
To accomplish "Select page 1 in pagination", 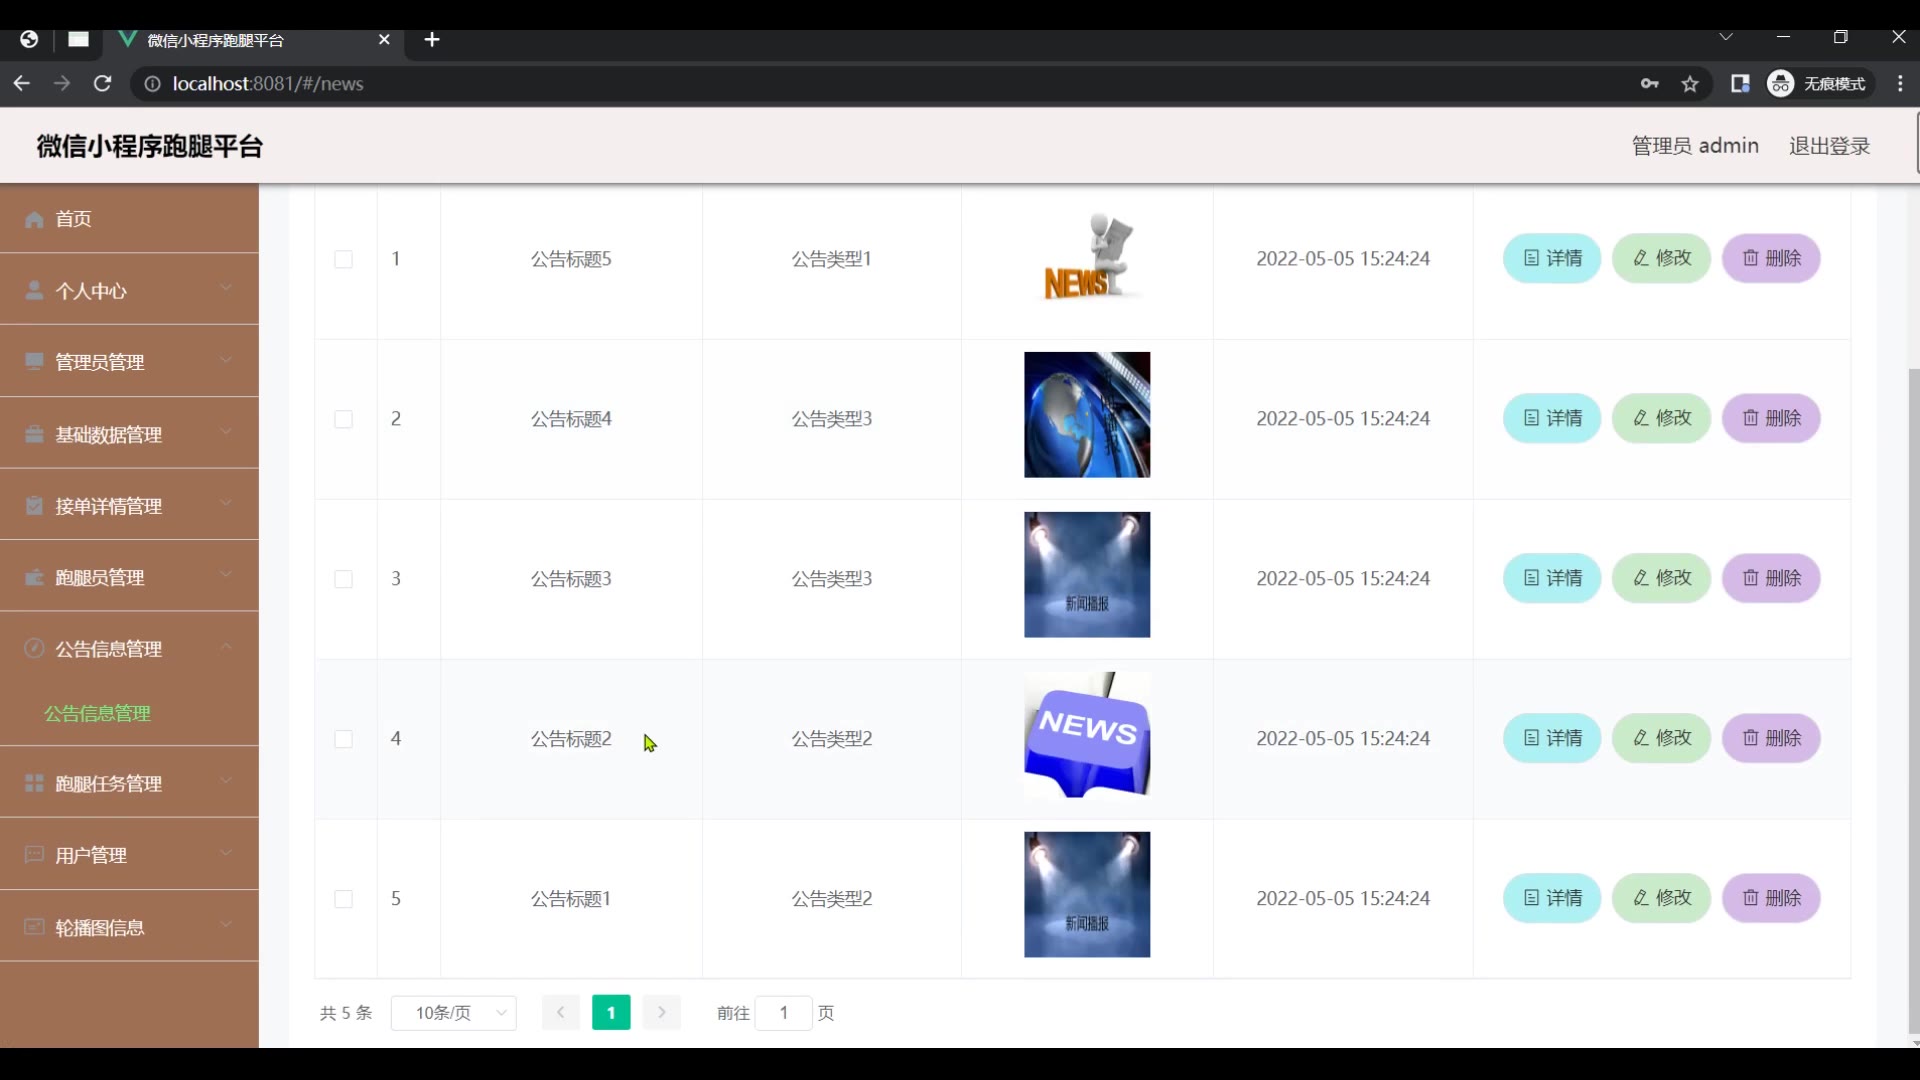I will coord(611,1013).
